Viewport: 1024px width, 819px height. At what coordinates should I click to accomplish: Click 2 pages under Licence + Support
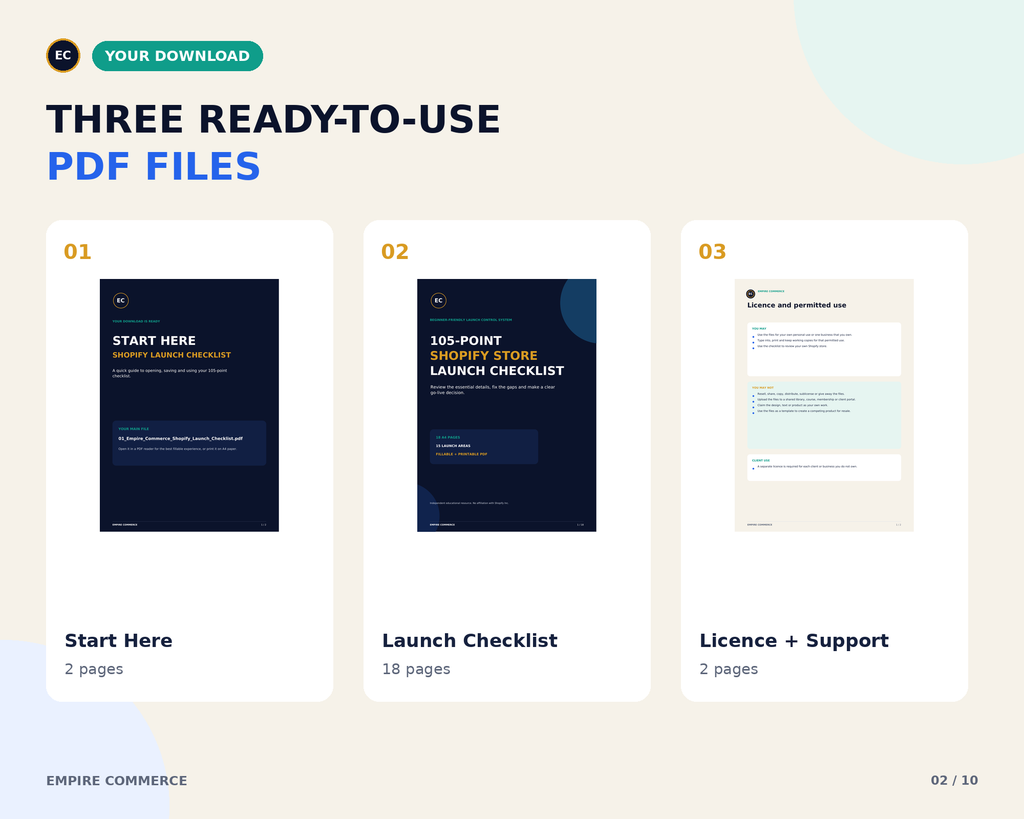point(728,669)
